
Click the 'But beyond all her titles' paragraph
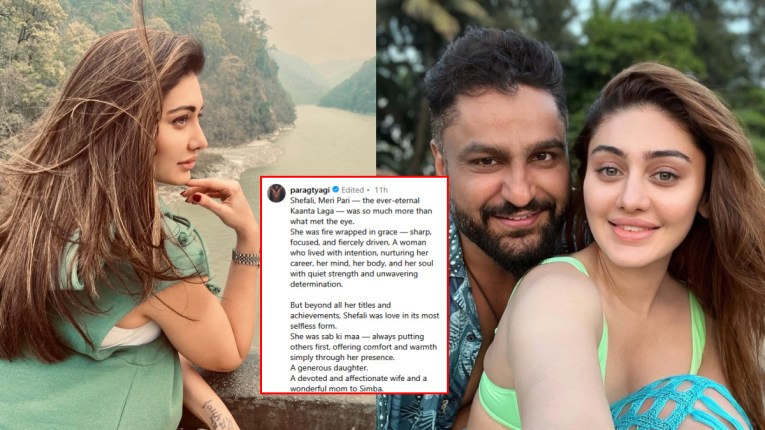click(364, 315)
